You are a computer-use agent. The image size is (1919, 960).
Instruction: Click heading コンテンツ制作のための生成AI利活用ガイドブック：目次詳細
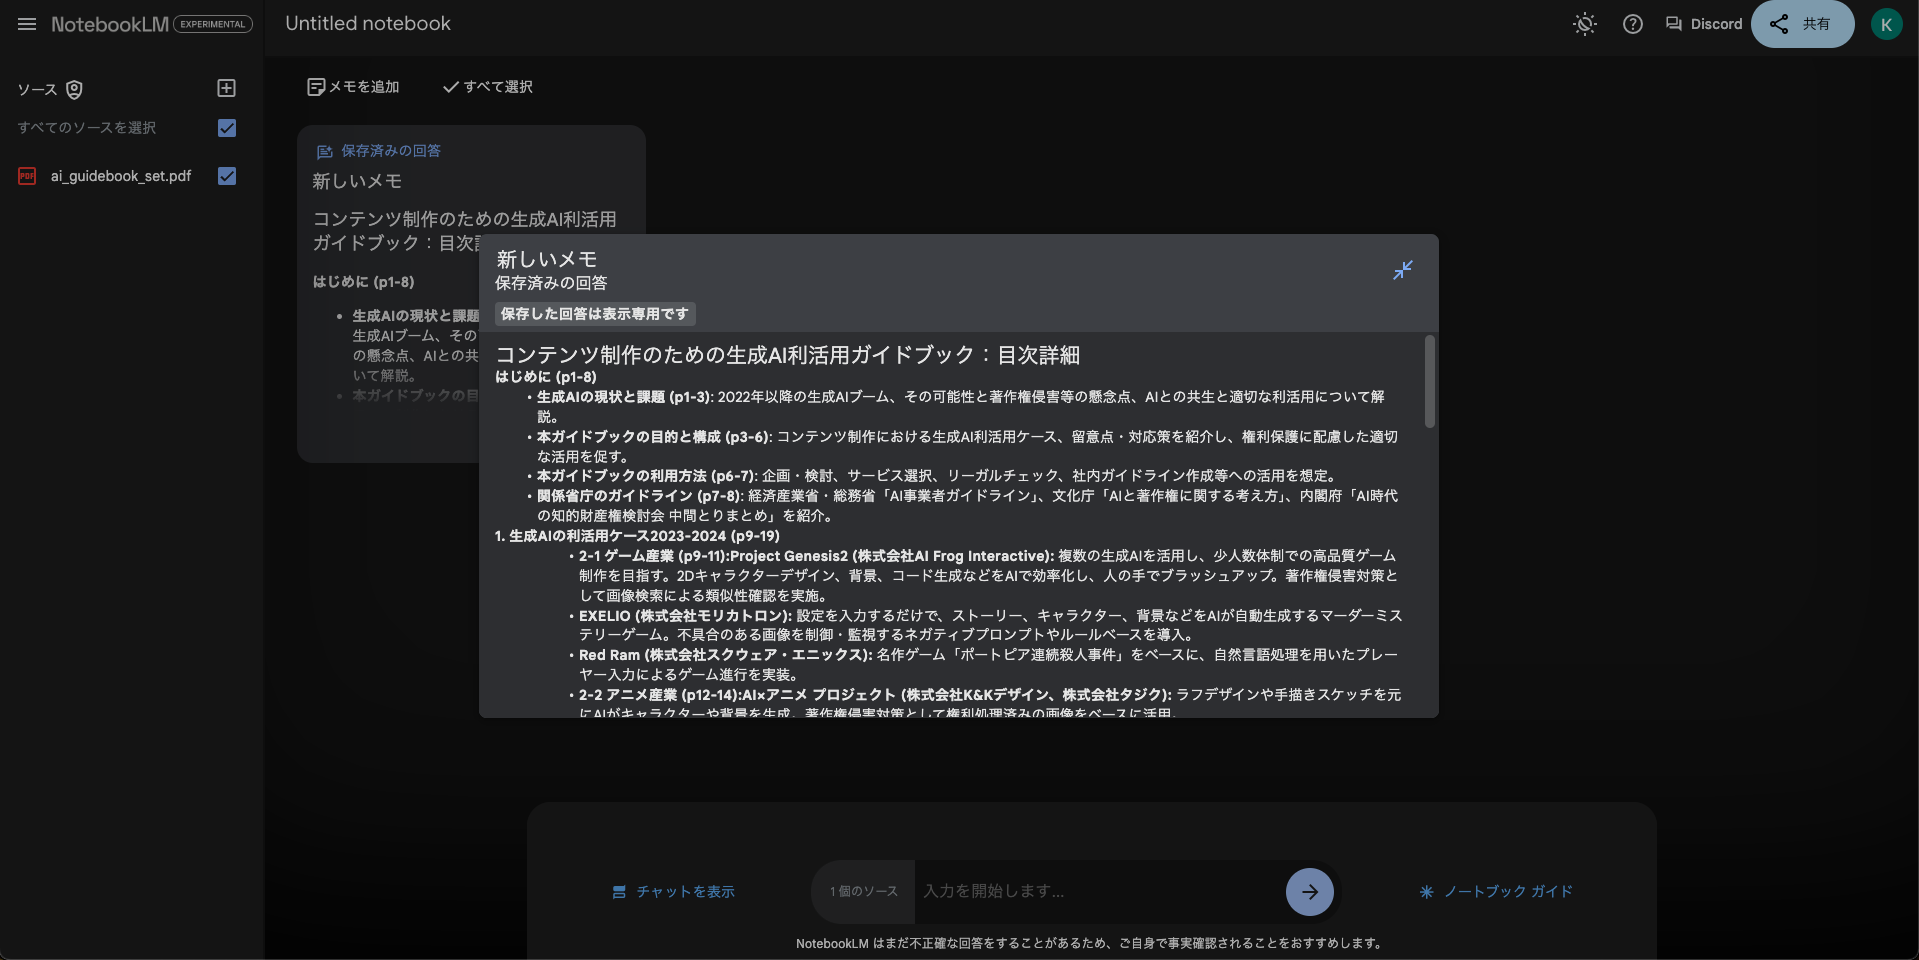[x=788, y=355]
